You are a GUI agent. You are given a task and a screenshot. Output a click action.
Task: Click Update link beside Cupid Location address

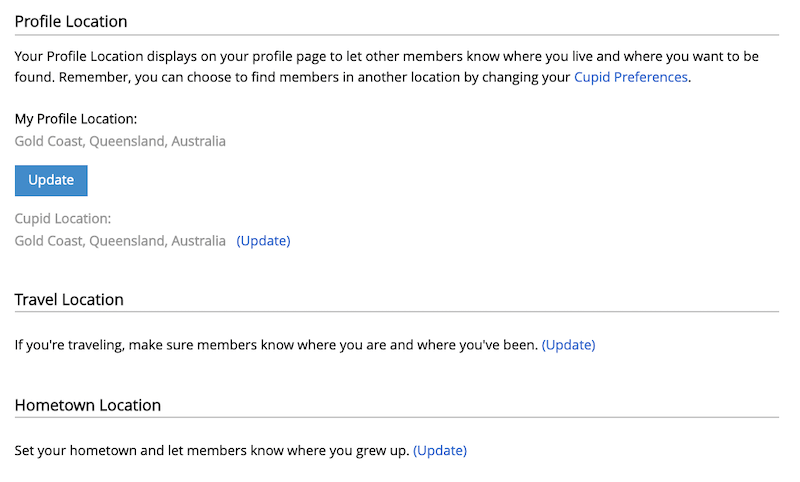263,241
